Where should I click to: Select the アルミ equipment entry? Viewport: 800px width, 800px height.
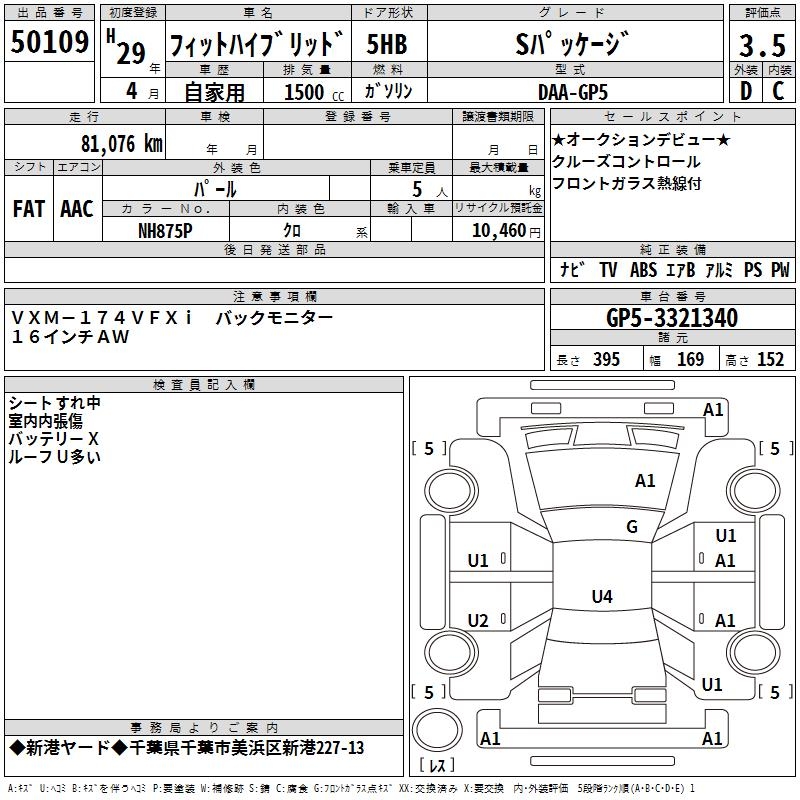click(x=719, y=269)
